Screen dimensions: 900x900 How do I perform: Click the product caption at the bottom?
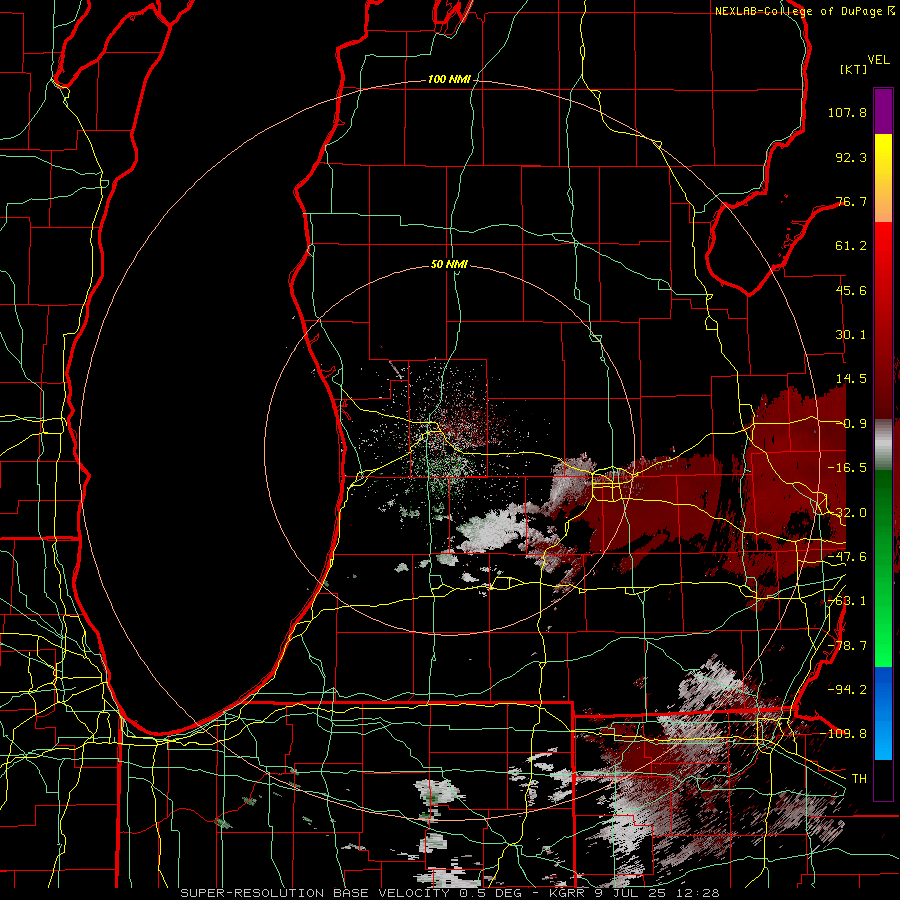click(x=450, y=893)
